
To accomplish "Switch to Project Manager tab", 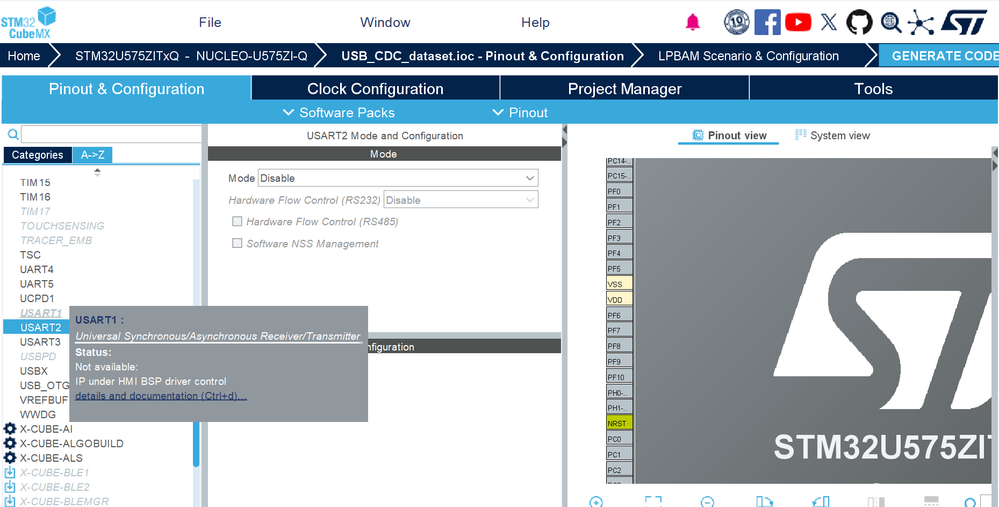I will tap(624, 89).
